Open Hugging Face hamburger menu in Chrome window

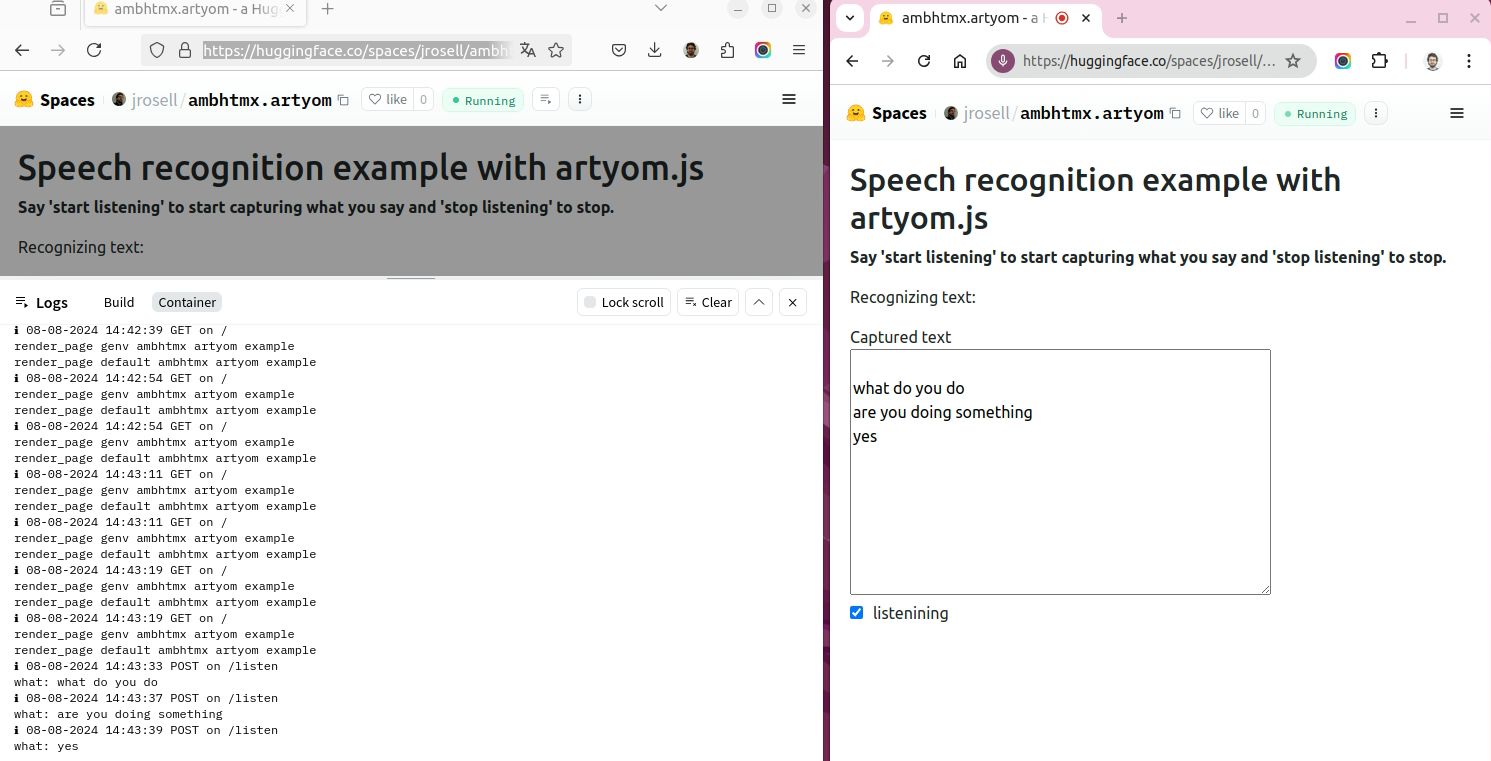pos(1457,113)
